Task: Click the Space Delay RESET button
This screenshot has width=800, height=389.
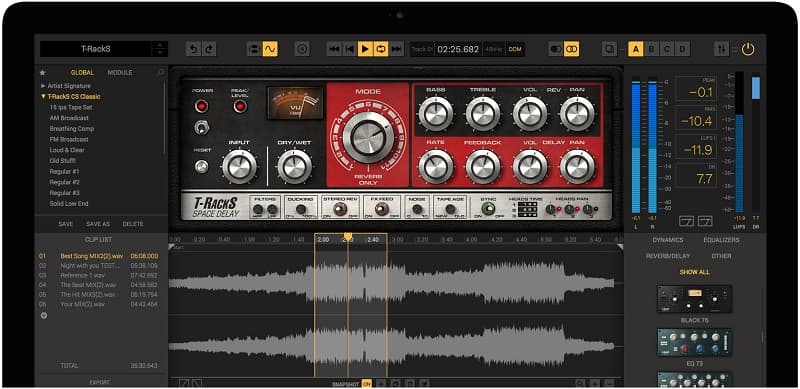Action: click(x=202, y=166)
